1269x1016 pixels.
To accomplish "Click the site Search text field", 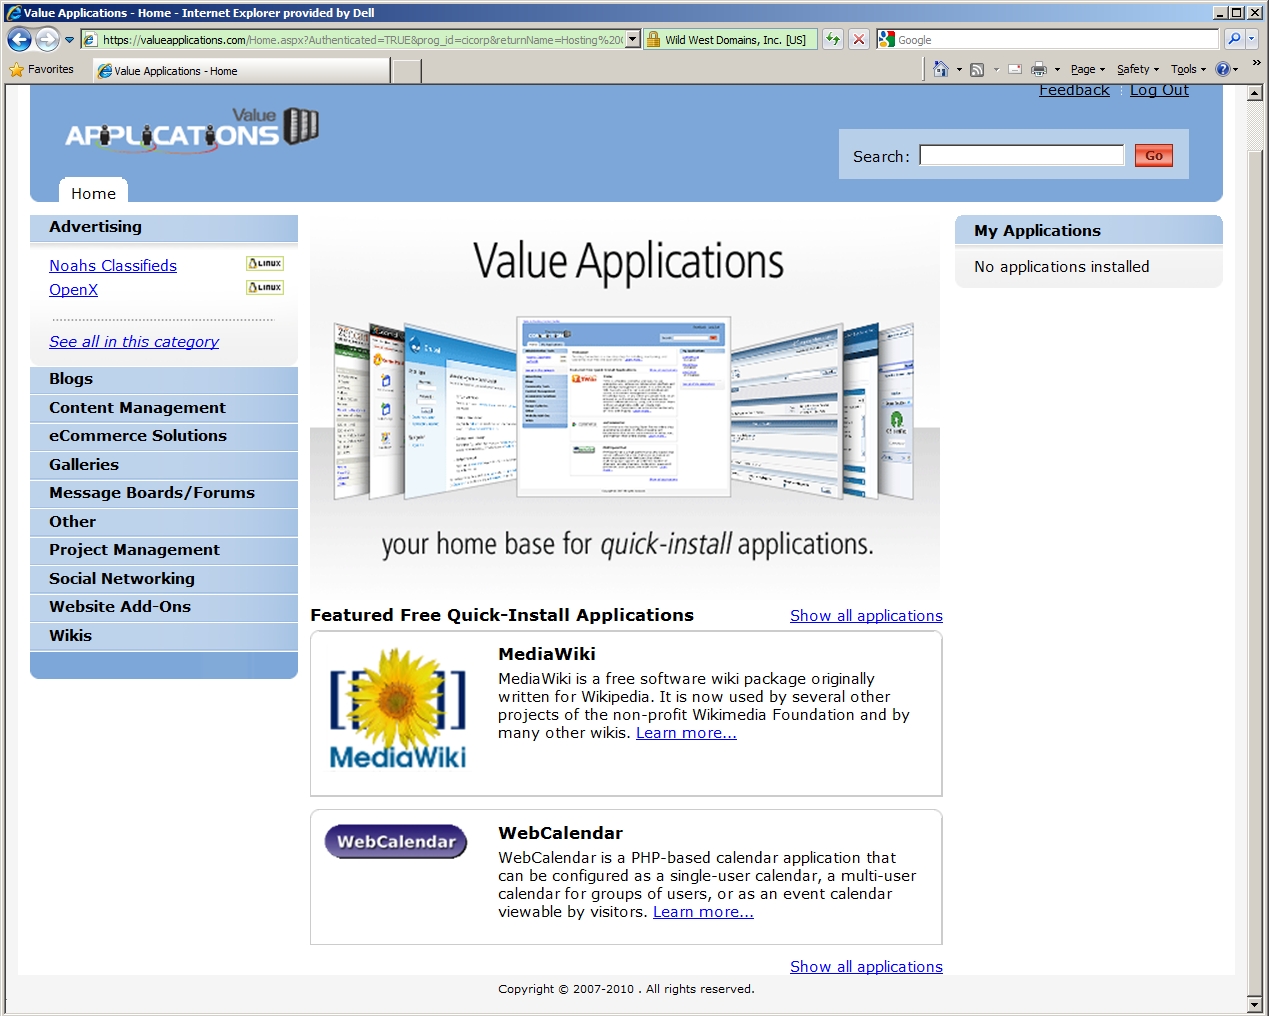I will click(x=1022, y=155).
